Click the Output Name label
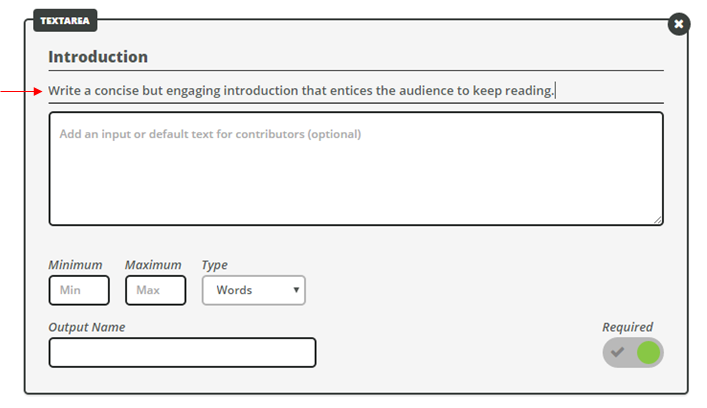 [87, 327]
